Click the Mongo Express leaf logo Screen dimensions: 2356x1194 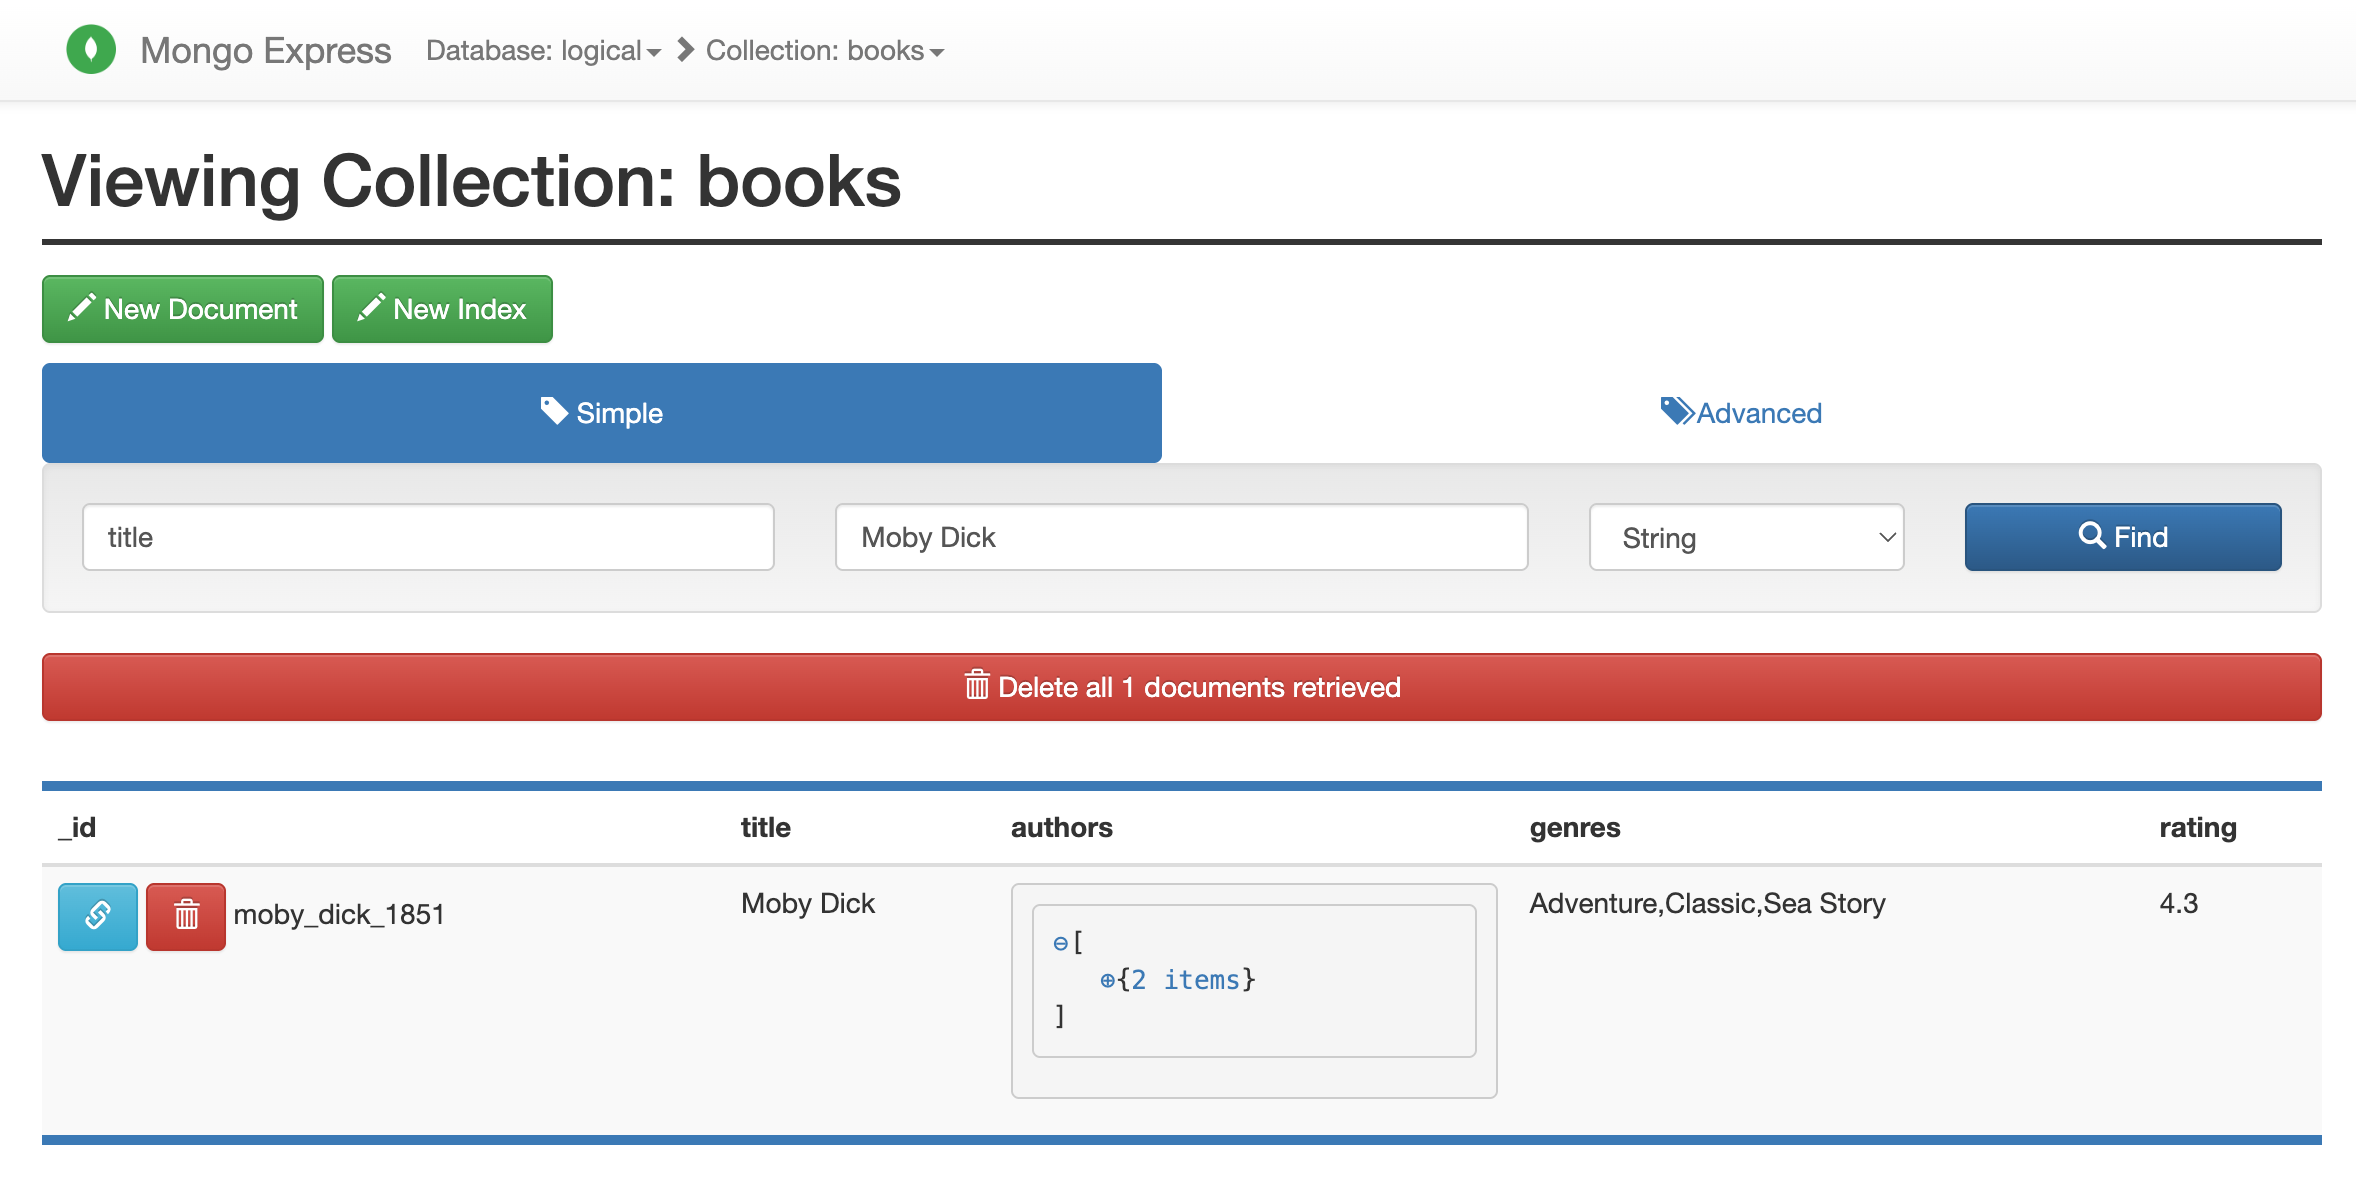[91, 49]
